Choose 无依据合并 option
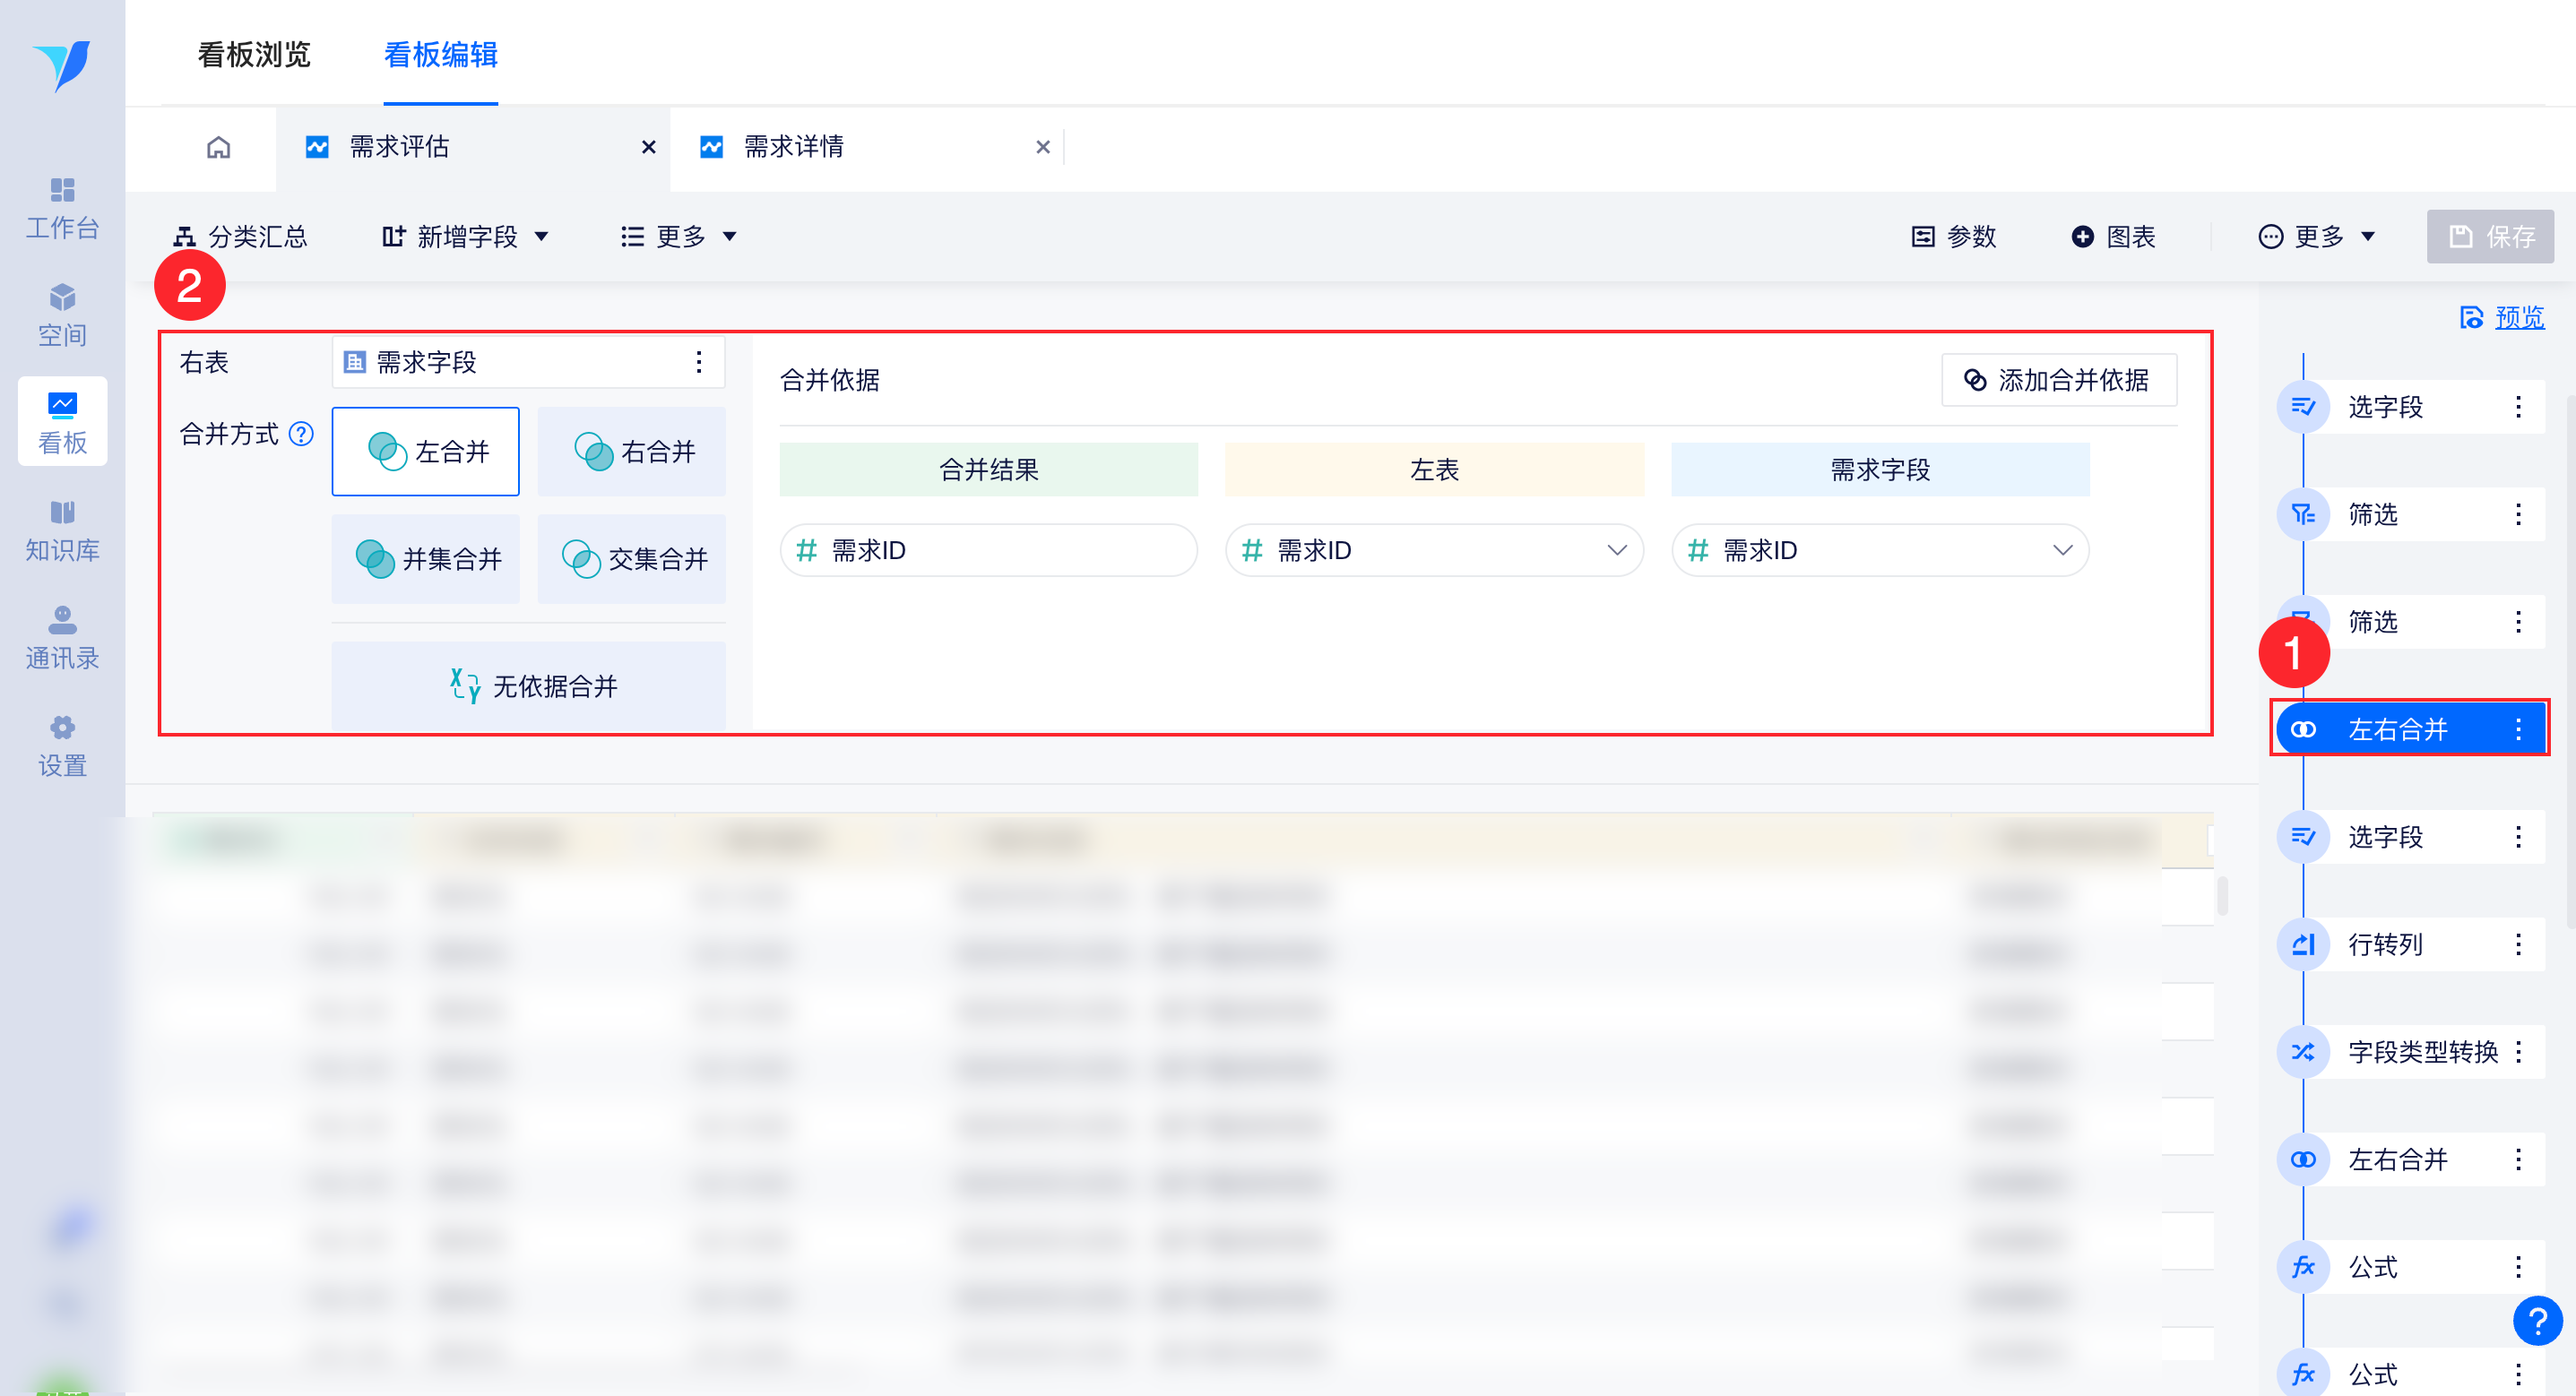The image size is (2576, 1396). (x=529, y=686)
